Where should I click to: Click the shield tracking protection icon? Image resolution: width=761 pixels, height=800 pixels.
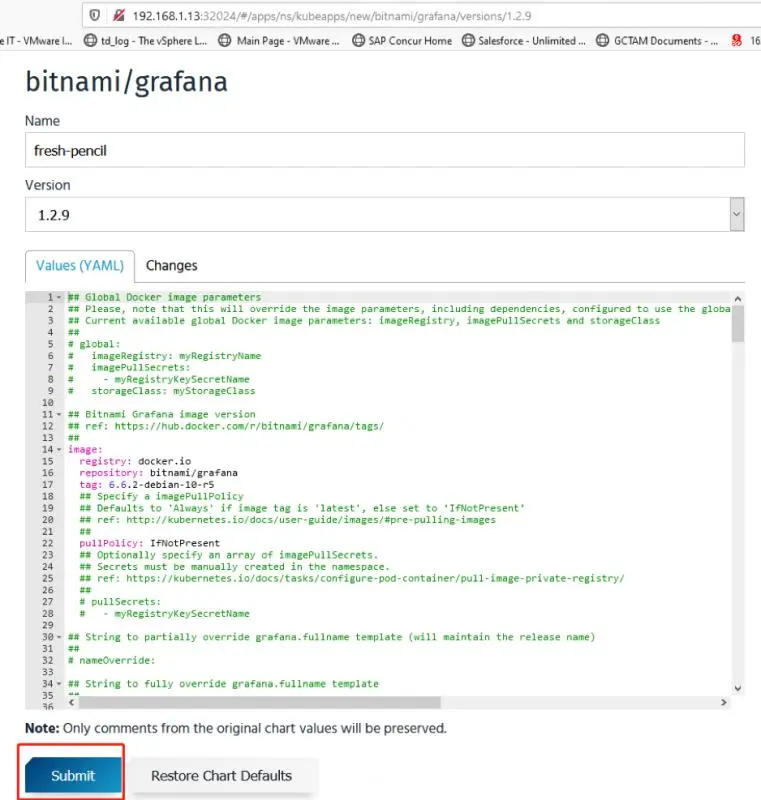[x=94, y=15]
